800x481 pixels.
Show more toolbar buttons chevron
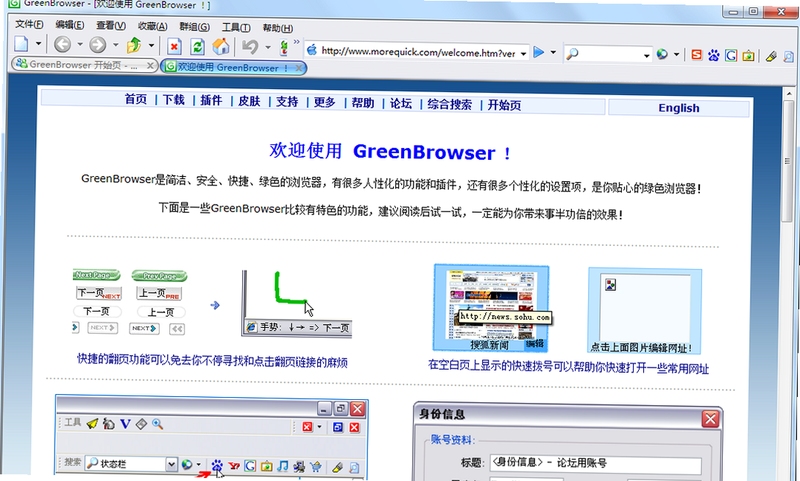(296, 42)
